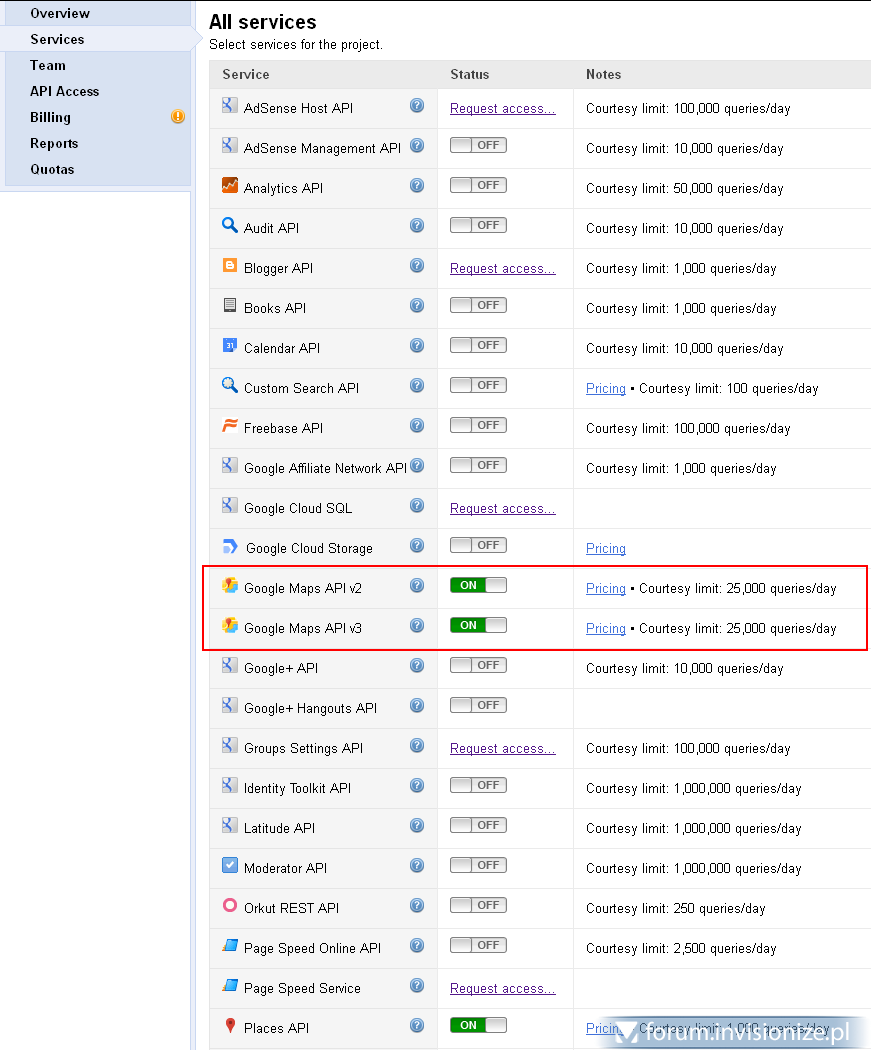Click the Google Maps API v3 map icon

point(229,628)
